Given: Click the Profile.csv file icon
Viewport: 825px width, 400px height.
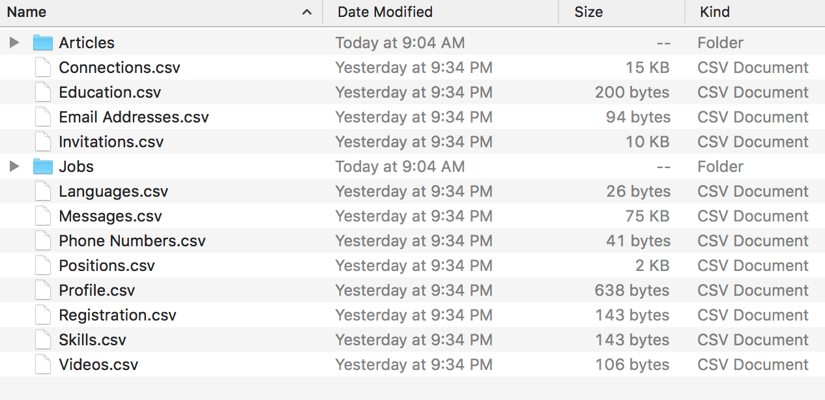Looking at the screenshot, I should pyautogui.click(x=43, y=290).
